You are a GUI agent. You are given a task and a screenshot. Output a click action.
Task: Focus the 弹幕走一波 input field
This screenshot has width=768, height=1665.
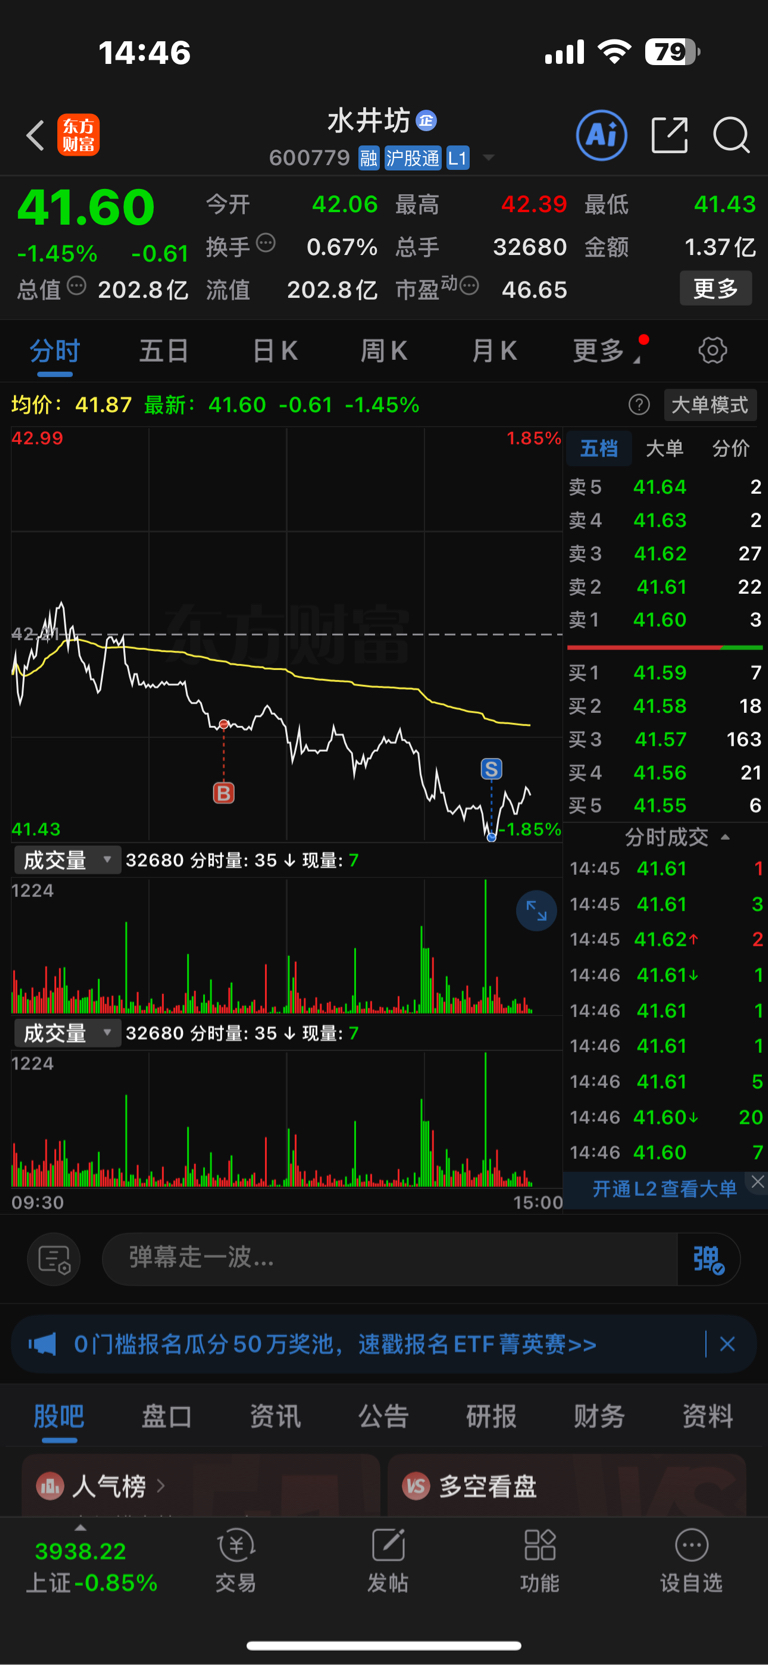[390, 1259]
